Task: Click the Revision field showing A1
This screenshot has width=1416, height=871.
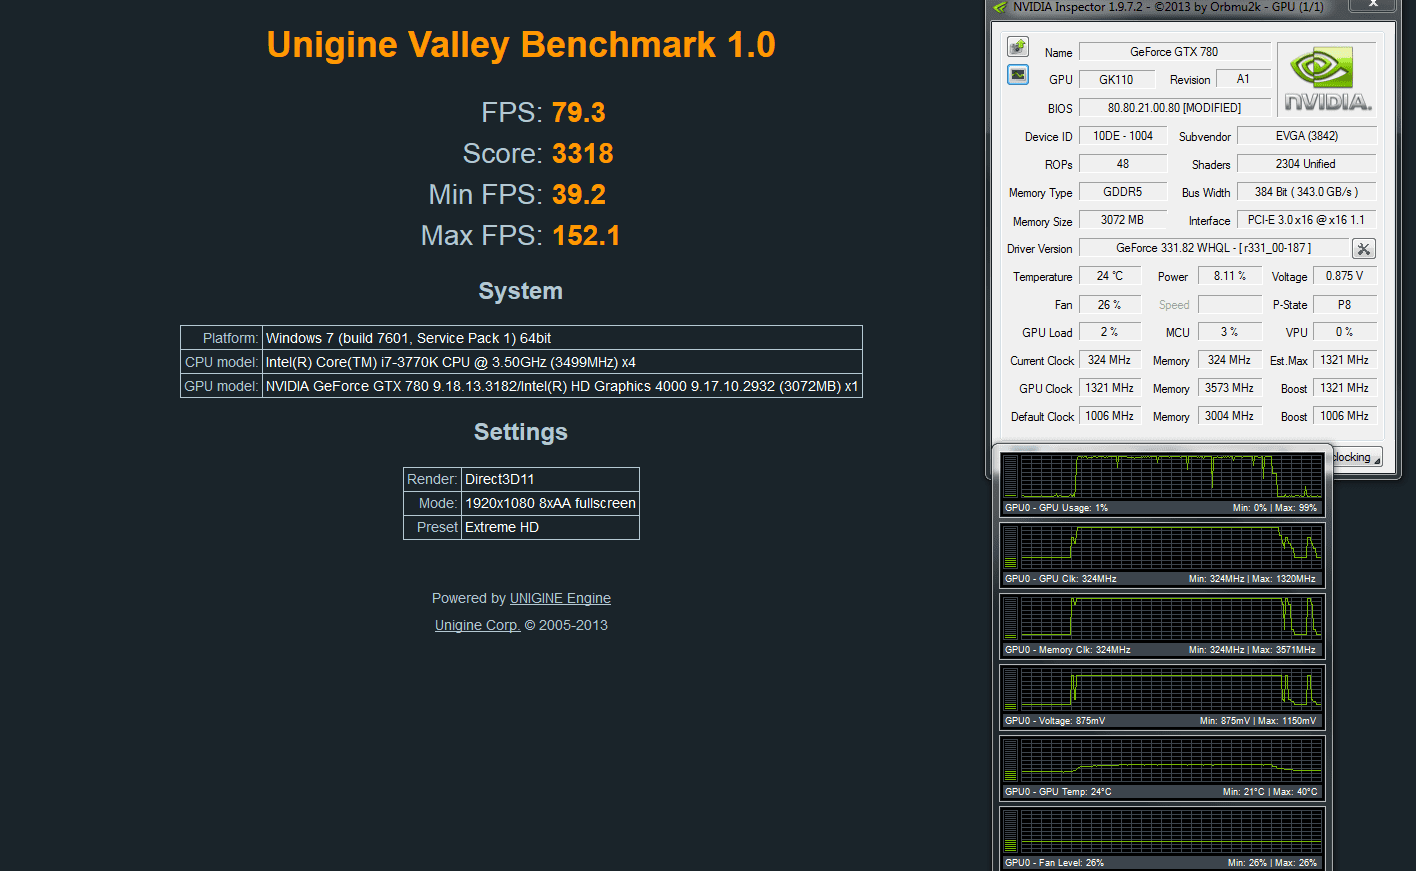Action: [1243, 80]
